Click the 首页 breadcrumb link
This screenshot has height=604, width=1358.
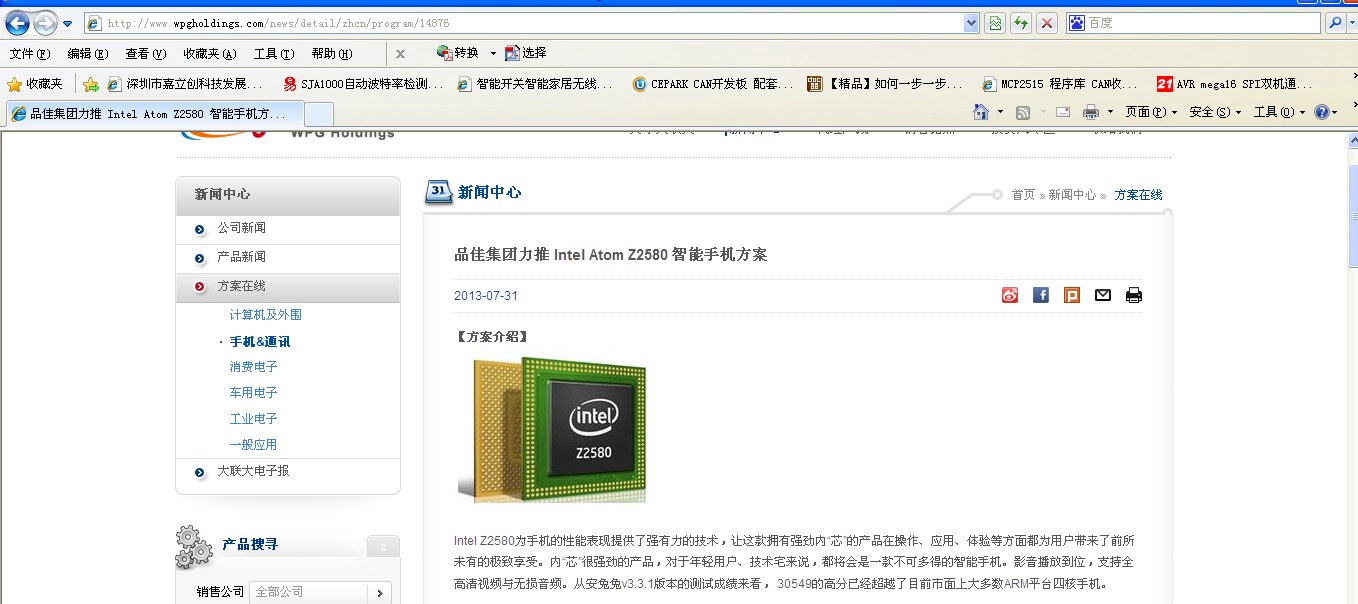1023,195
